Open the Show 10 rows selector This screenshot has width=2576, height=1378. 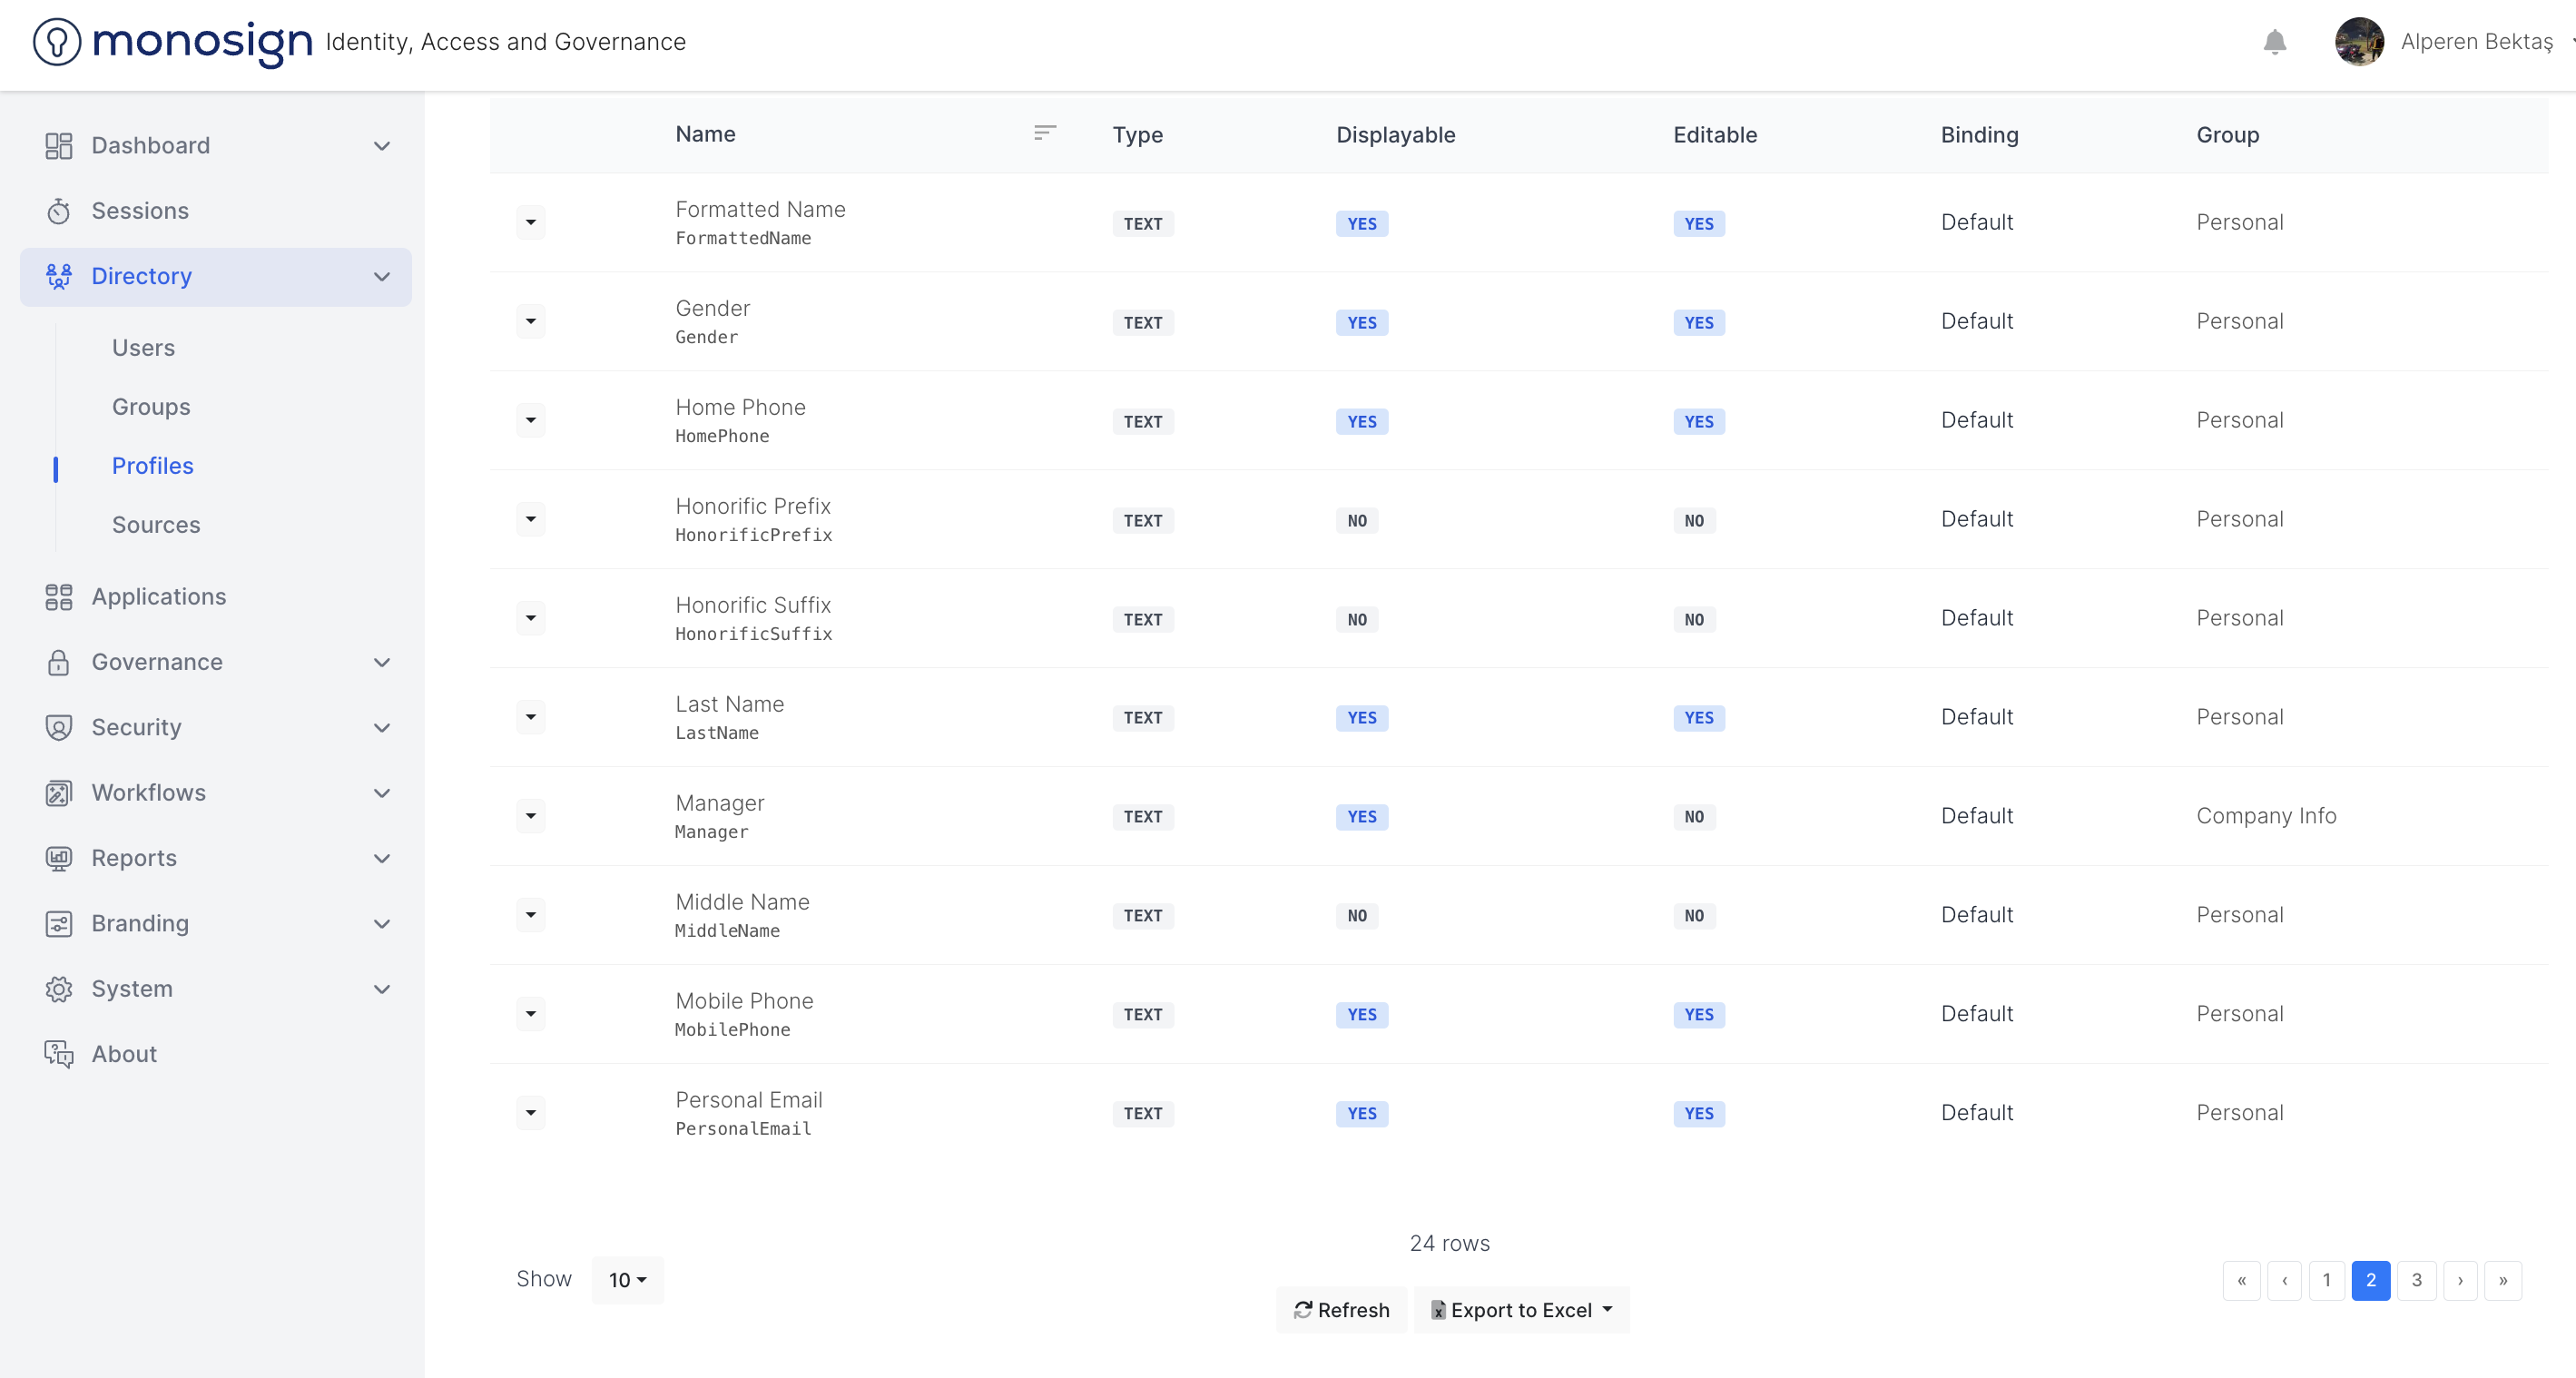tap(627, 1280)
